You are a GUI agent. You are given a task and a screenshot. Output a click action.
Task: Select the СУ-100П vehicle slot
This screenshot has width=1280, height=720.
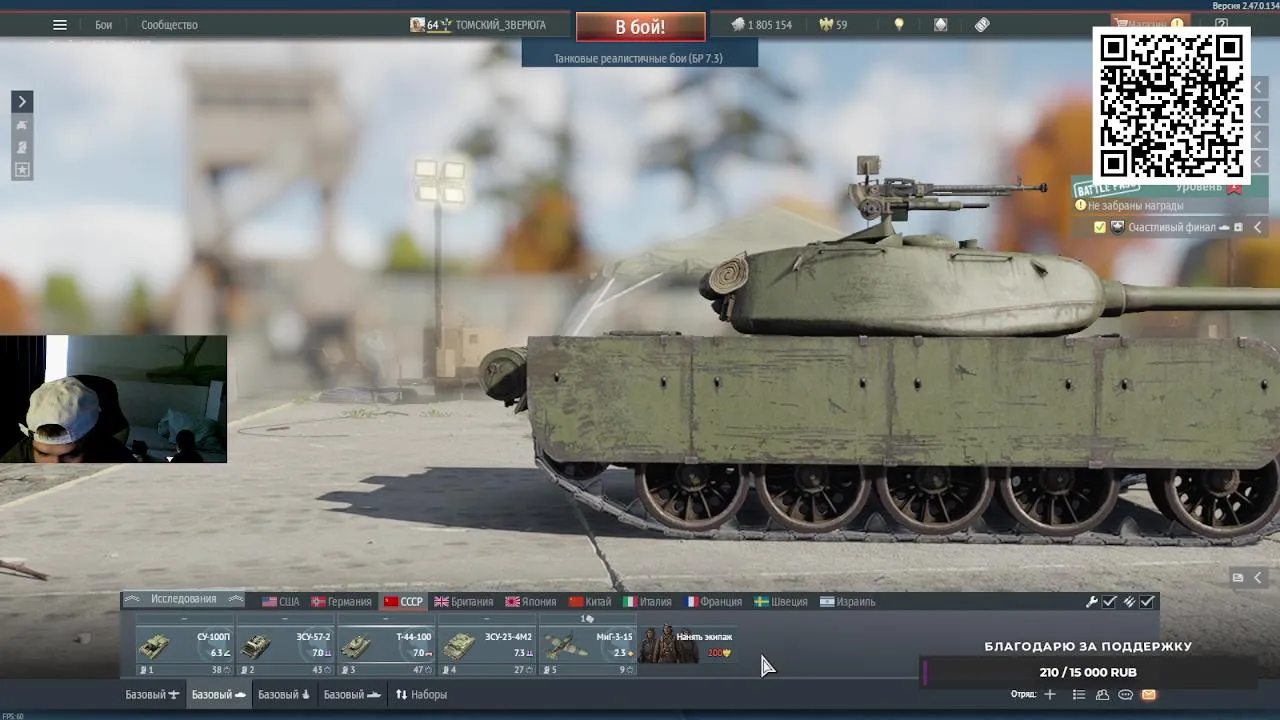[x=184, y=647]
